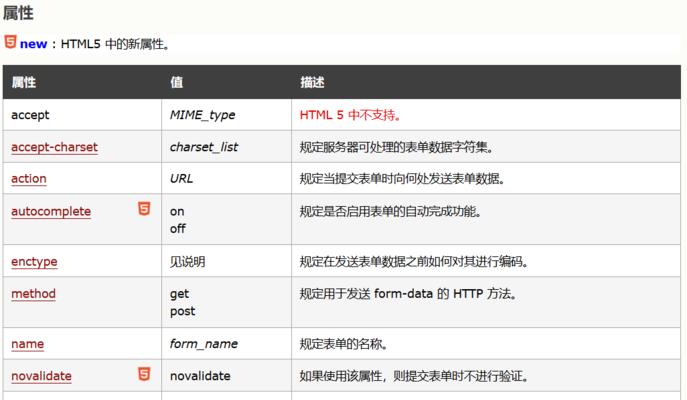This screenshot has width=687, height=400.
Task: Open the novalidate attribute link
Action: click(42, 376)
